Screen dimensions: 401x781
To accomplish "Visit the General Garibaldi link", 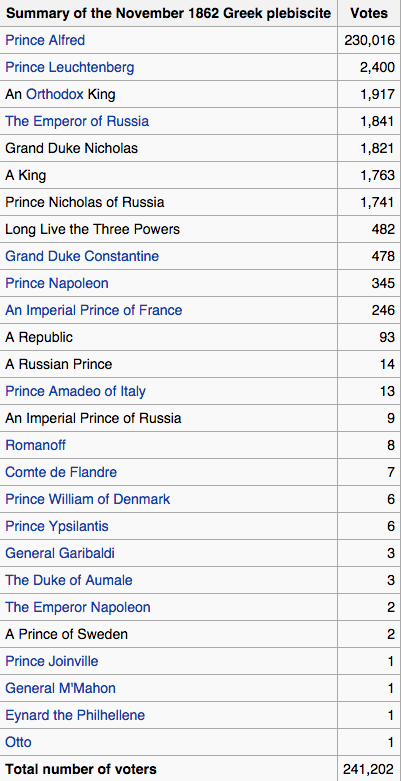I will point(60,553).
